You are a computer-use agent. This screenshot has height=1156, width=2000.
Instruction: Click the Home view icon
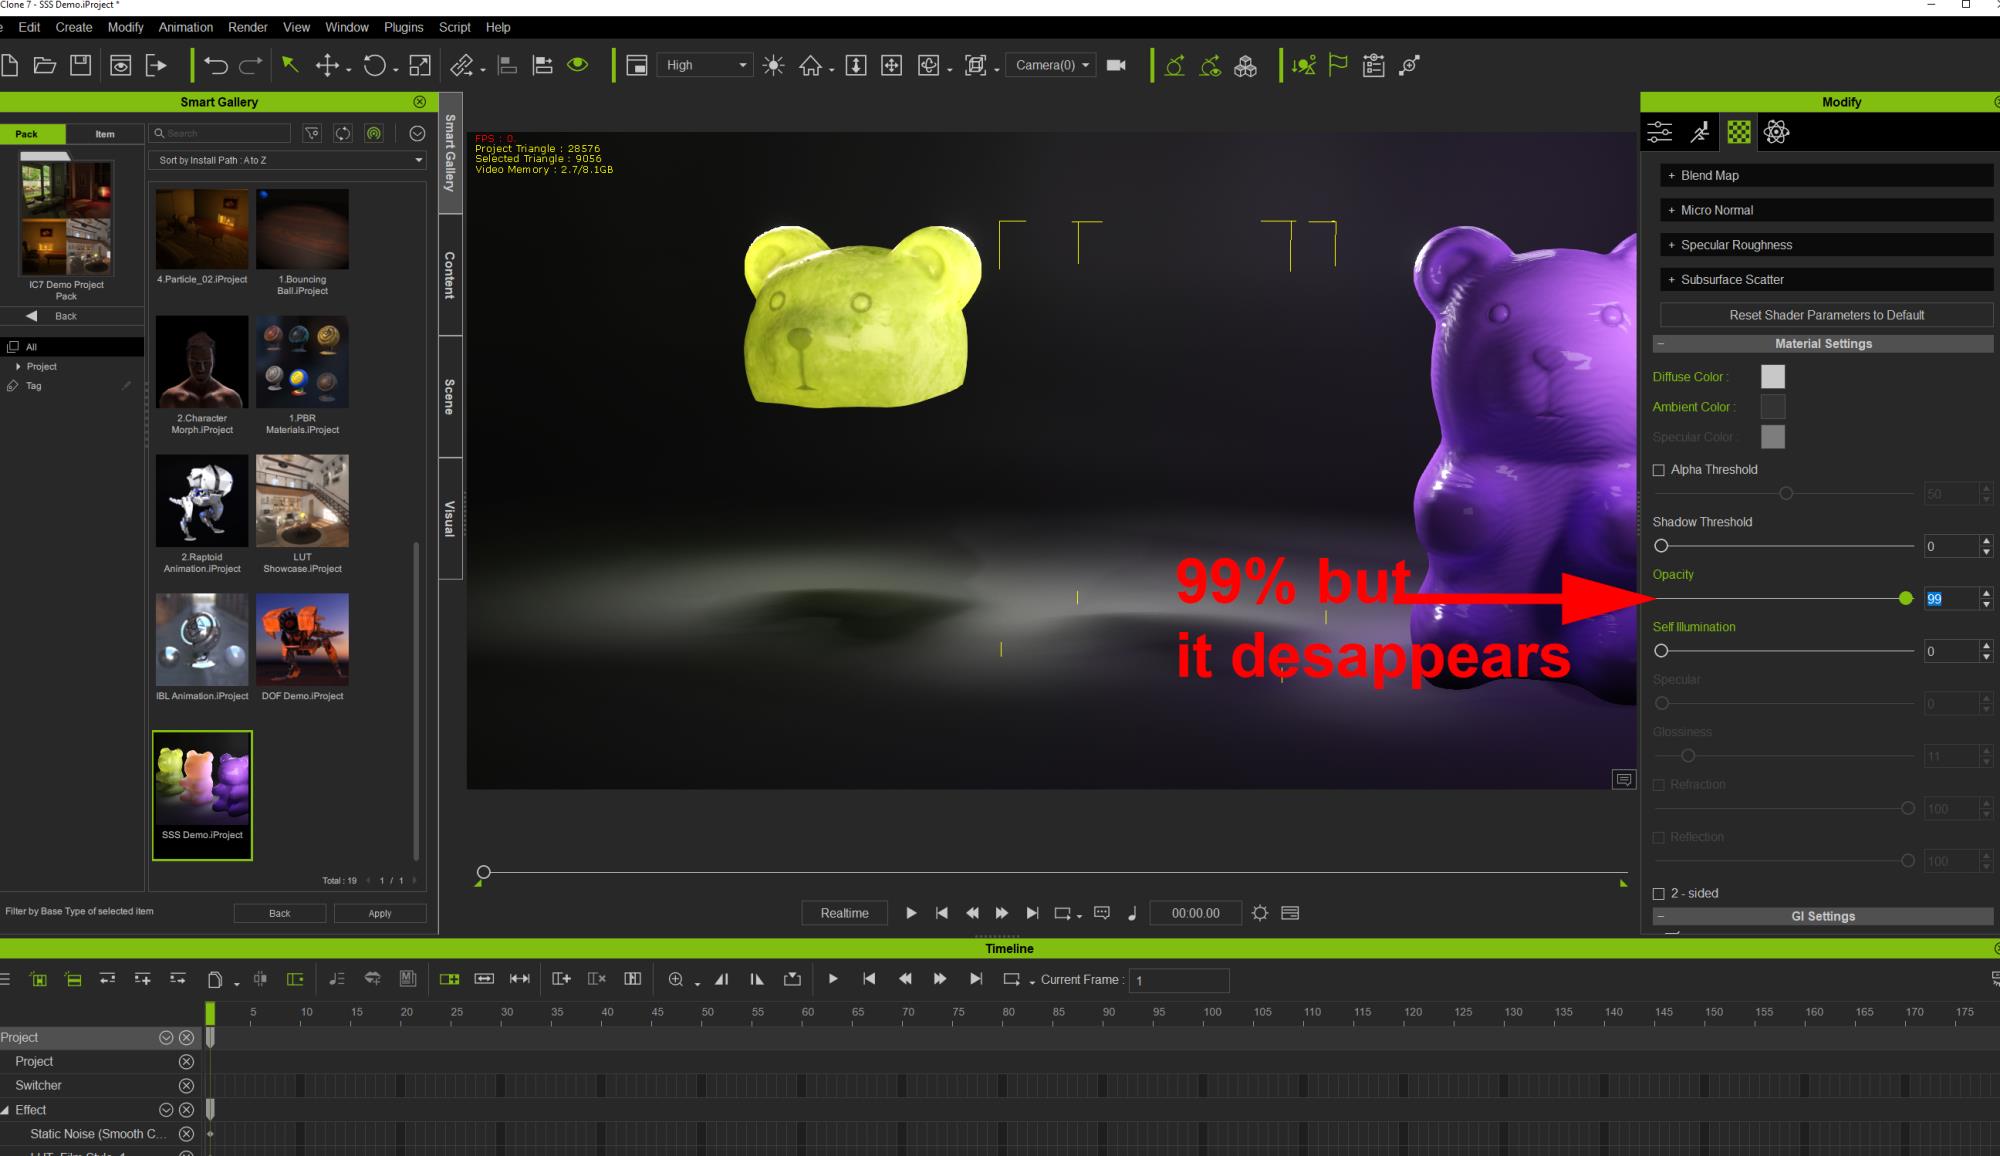click(810, 65)
